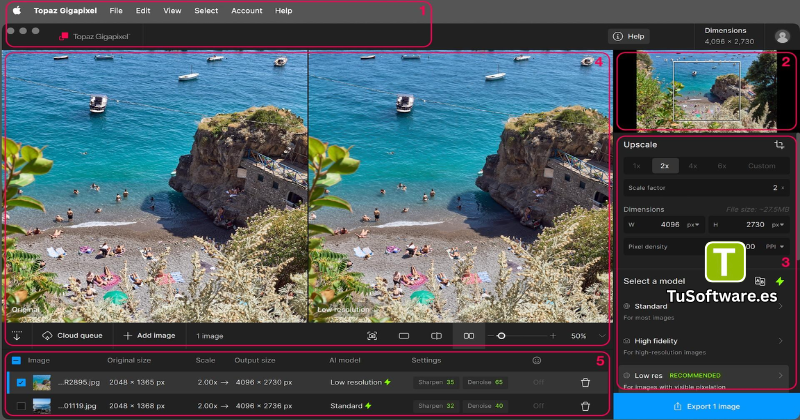The width and height of the screenshot is (800, 420).
Task: Click the R2895.jpg row thumbnail
Action: coord(42,382)
